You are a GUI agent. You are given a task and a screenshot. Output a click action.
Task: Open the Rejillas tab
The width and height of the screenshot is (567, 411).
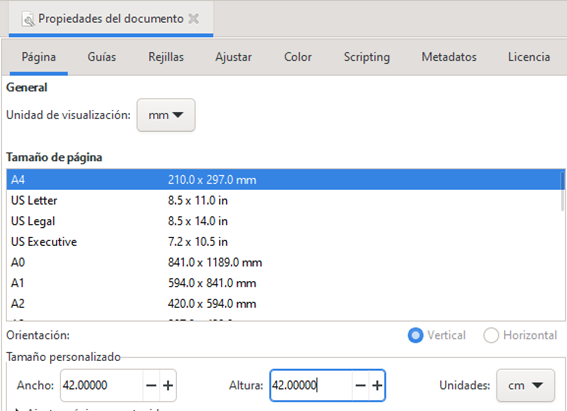point(166,57)
